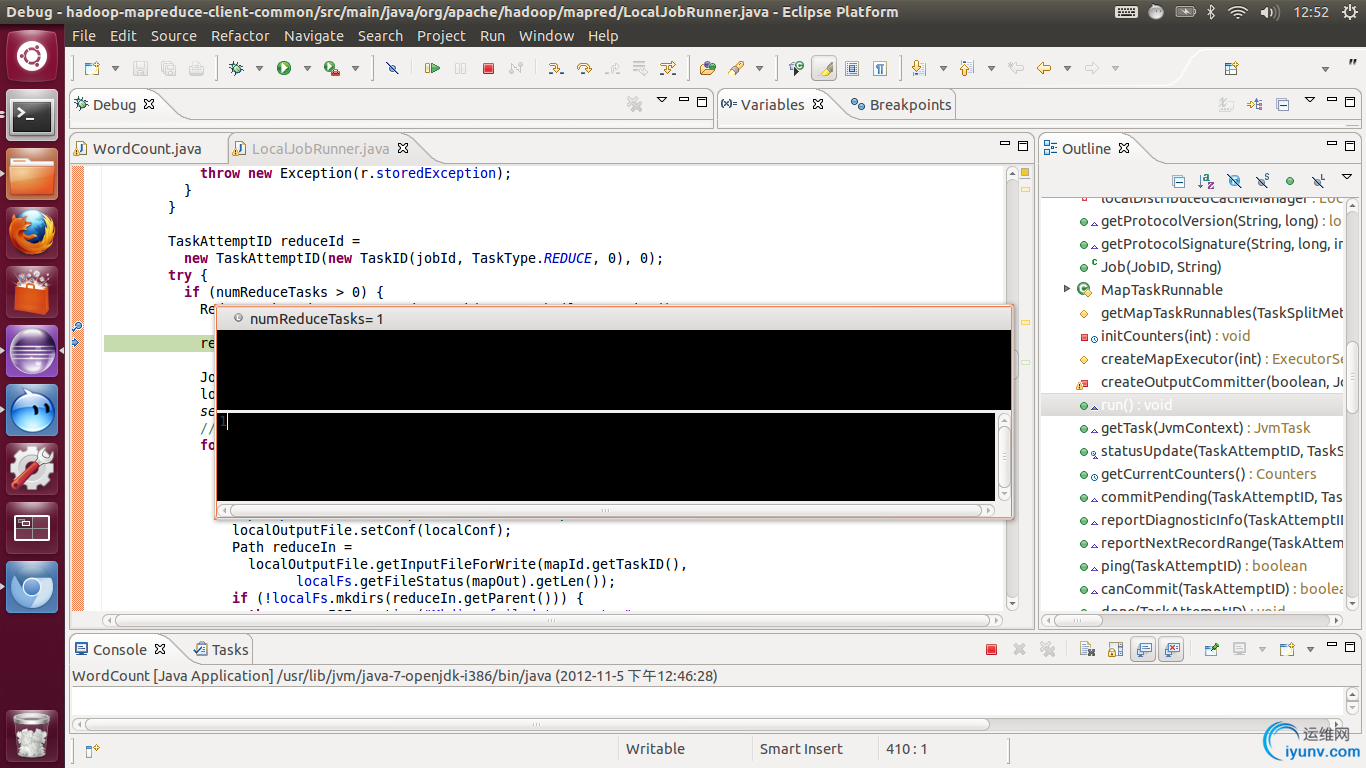The image size is (1366, 768).
Task: Open the Navigate menu
Action: pos(314,36)
